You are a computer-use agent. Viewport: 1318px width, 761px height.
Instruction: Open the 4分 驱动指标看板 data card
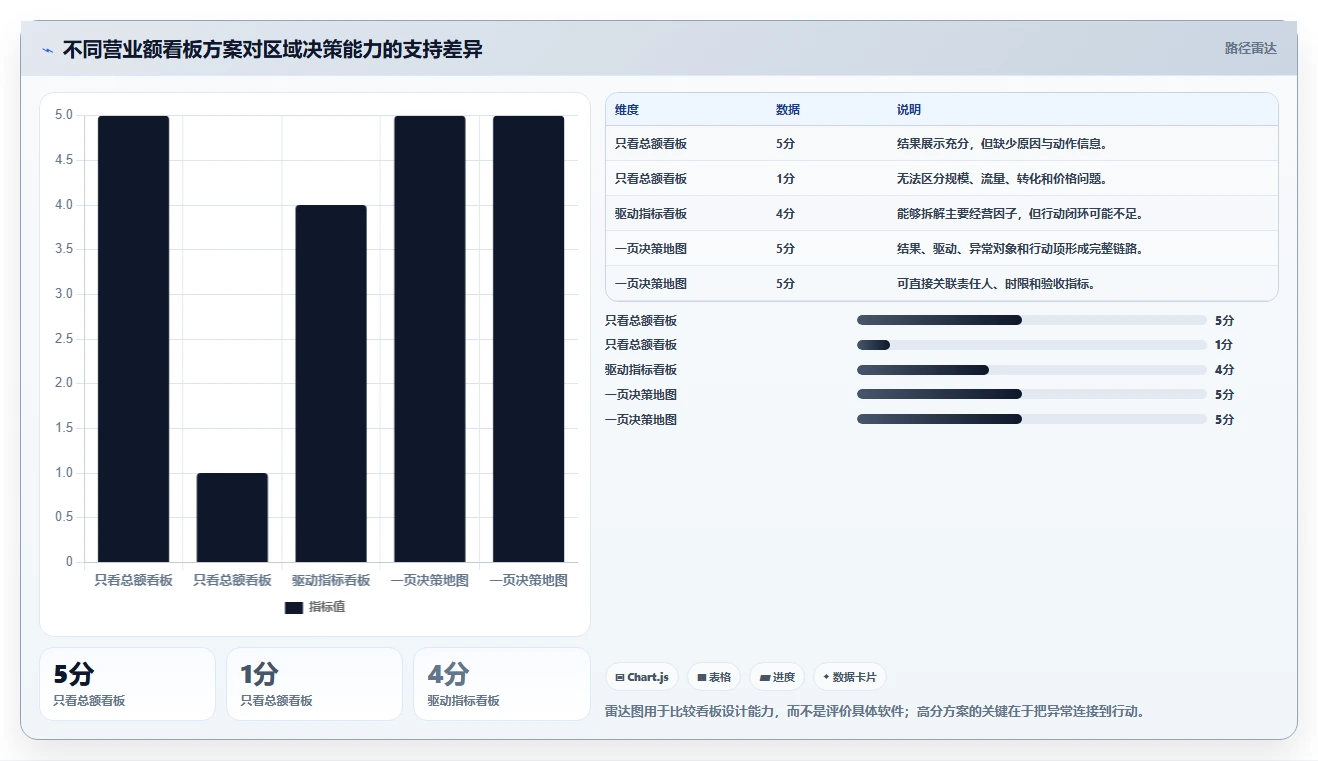[501, 684]
